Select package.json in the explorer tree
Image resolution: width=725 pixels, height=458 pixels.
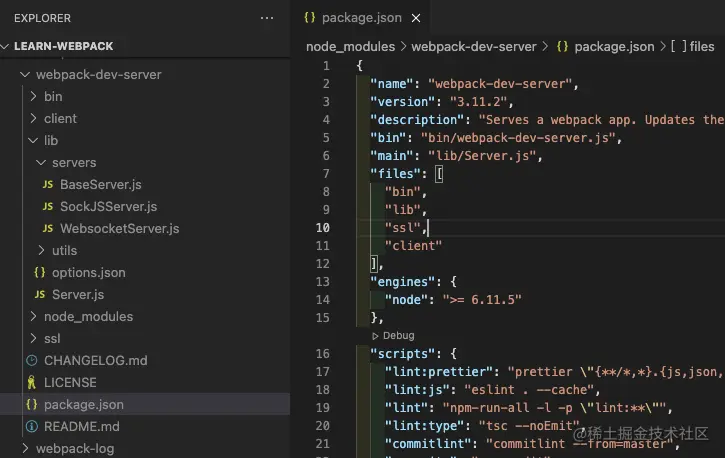145,404
